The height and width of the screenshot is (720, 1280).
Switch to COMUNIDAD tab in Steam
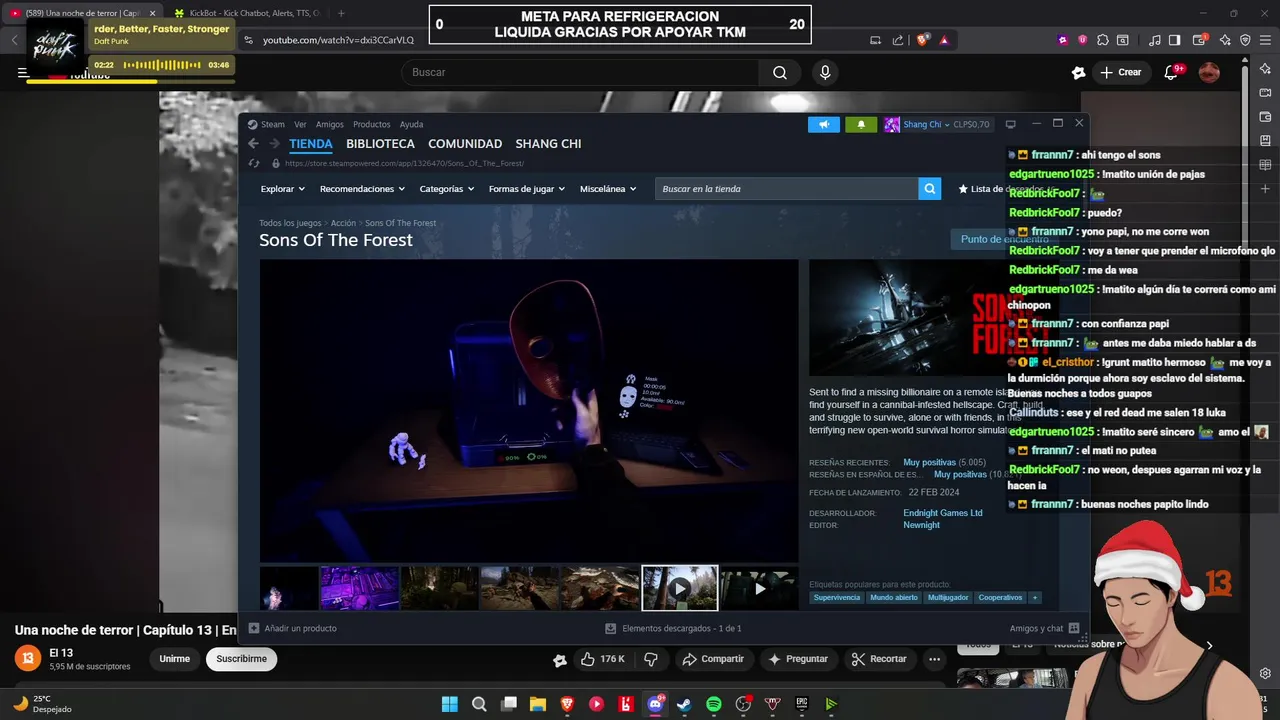465,144
